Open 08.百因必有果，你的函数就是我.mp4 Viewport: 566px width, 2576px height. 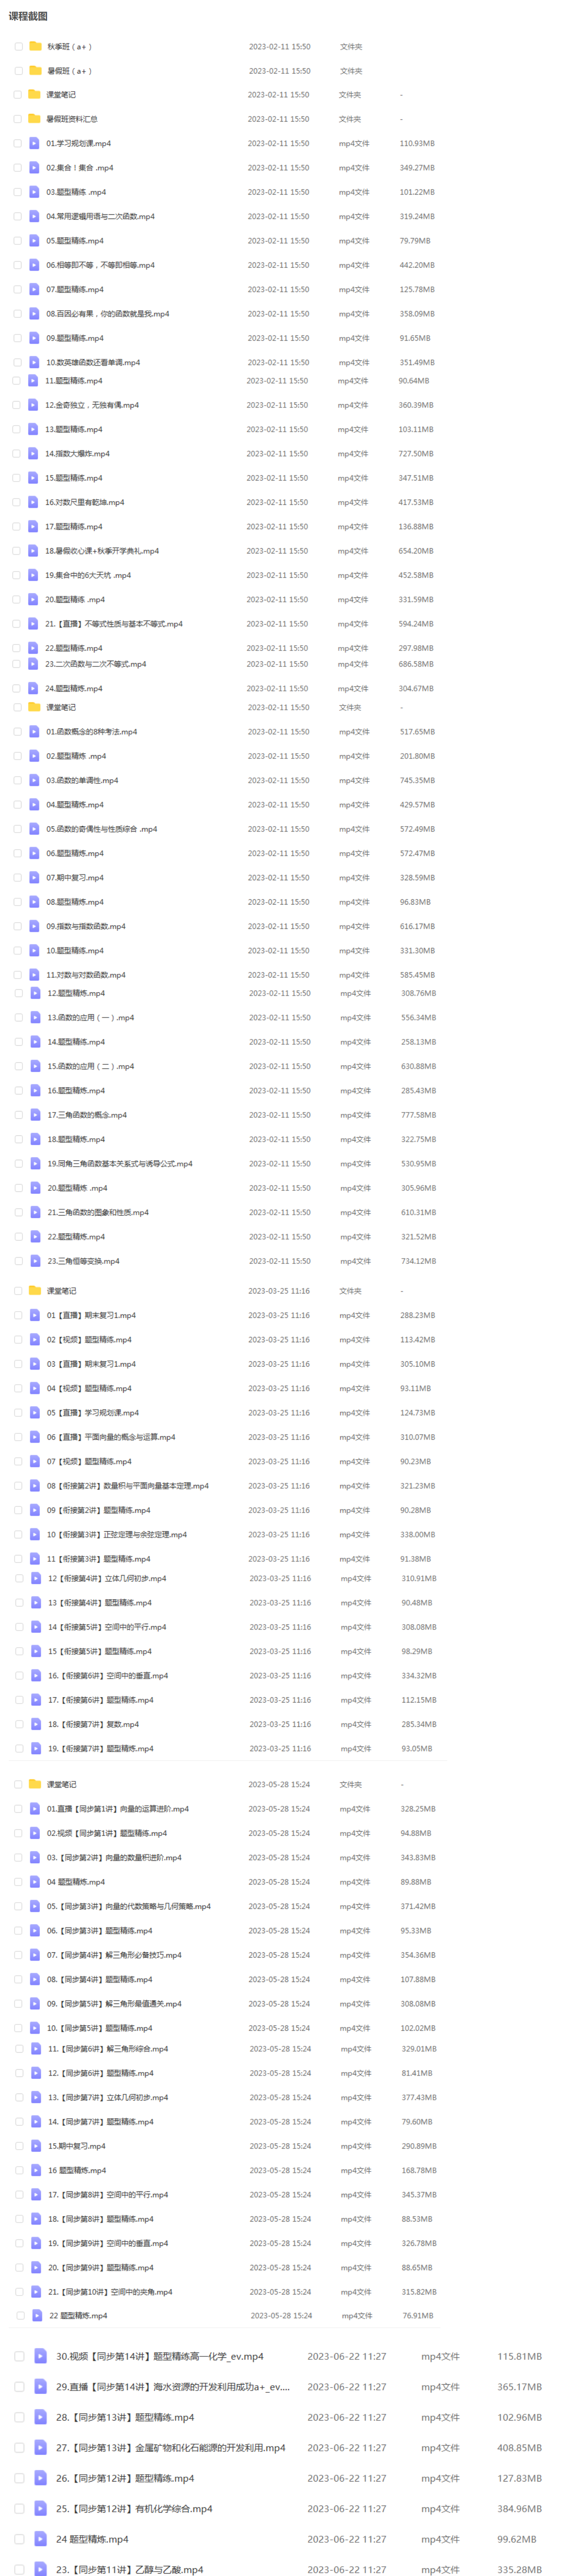107,314
